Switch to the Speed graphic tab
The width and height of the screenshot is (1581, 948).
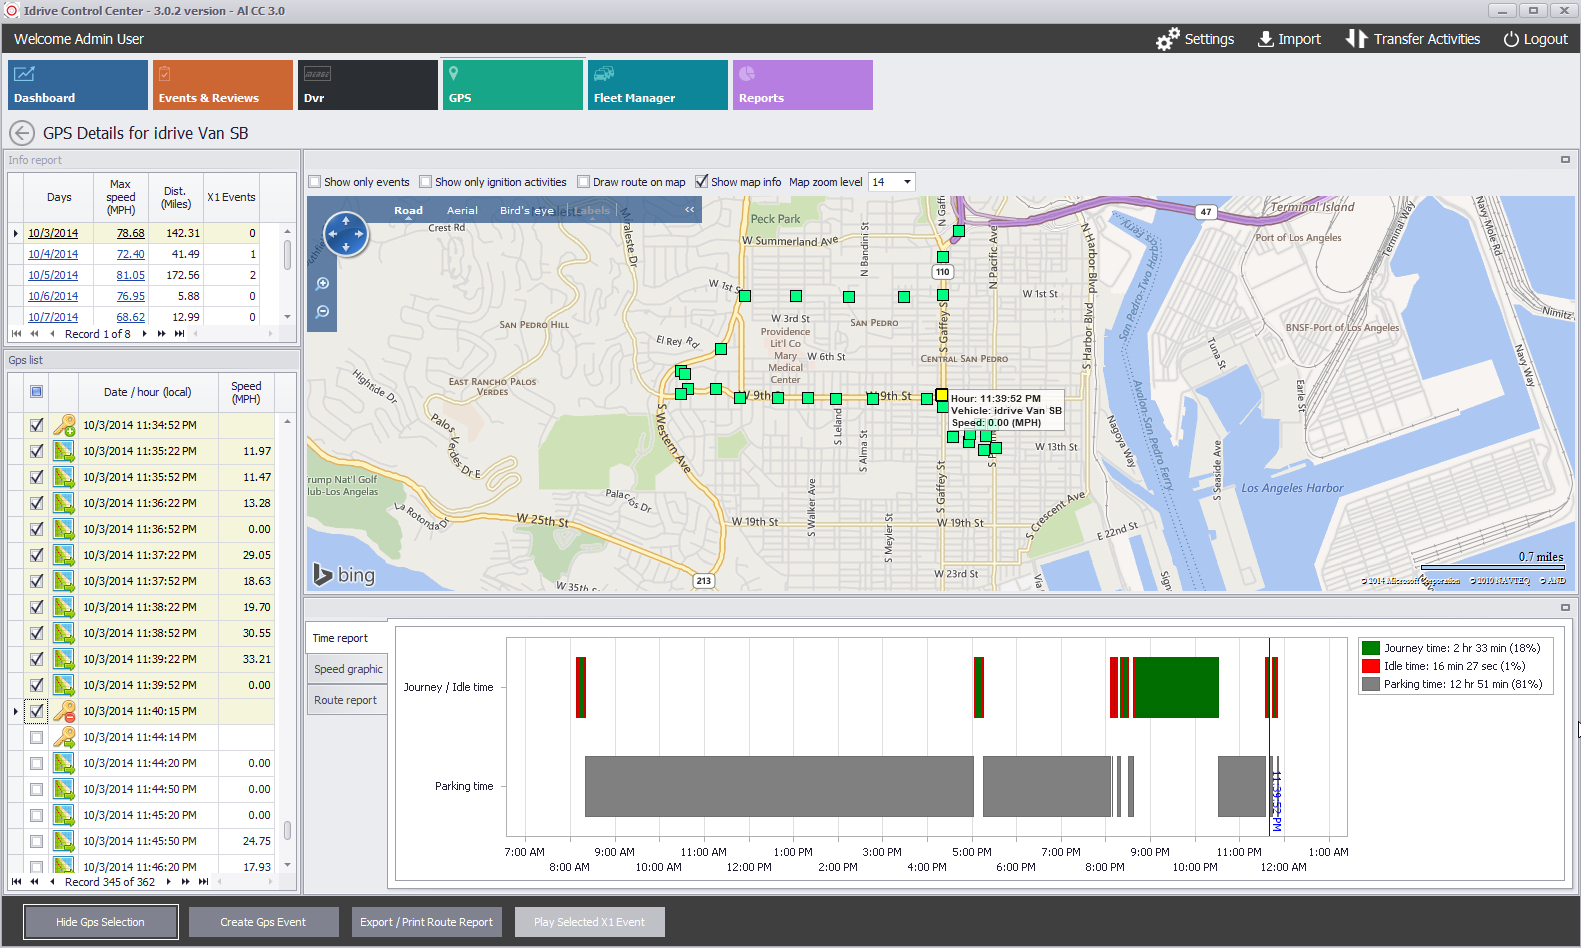pos(348,669)
